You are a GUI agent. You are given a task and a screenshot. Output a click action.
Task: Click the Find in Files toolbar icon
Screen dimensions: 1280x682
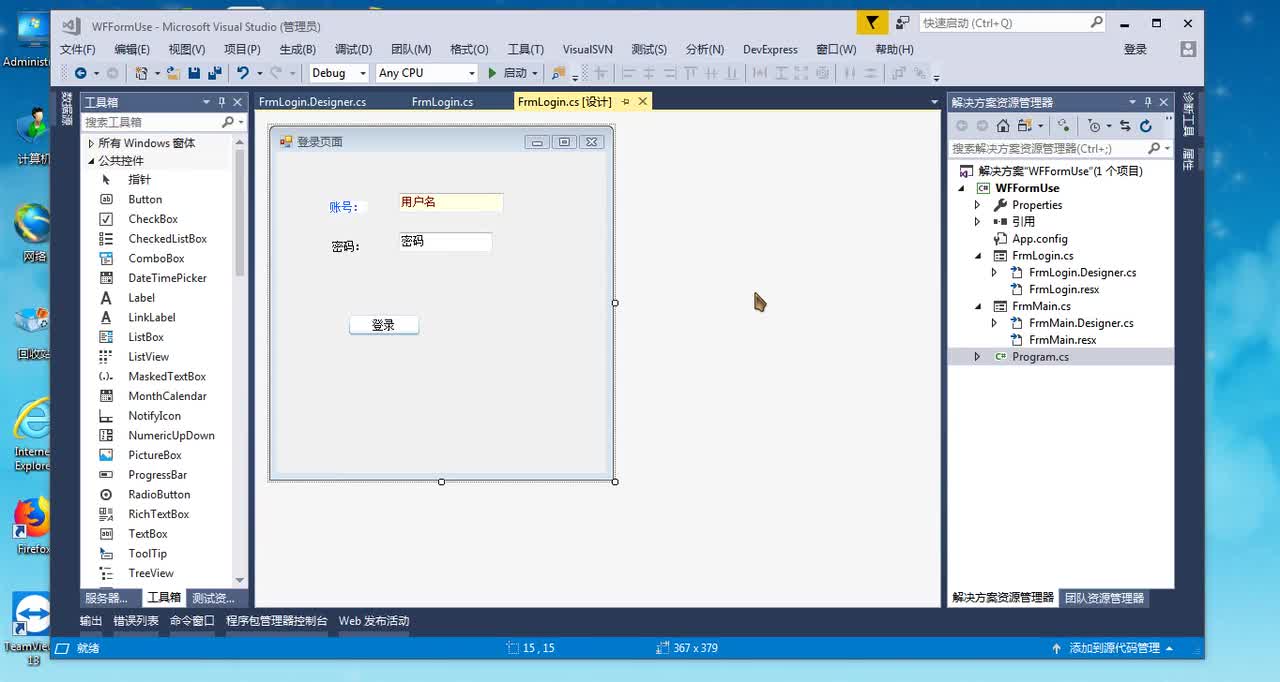click(558, 73)
